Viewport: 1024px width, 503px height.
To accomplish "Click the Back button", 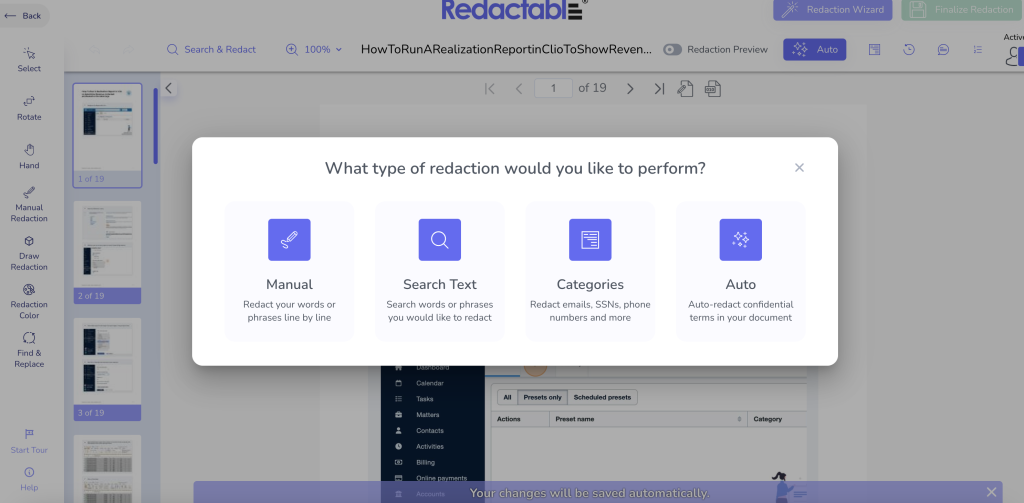I will click(24, 15).
